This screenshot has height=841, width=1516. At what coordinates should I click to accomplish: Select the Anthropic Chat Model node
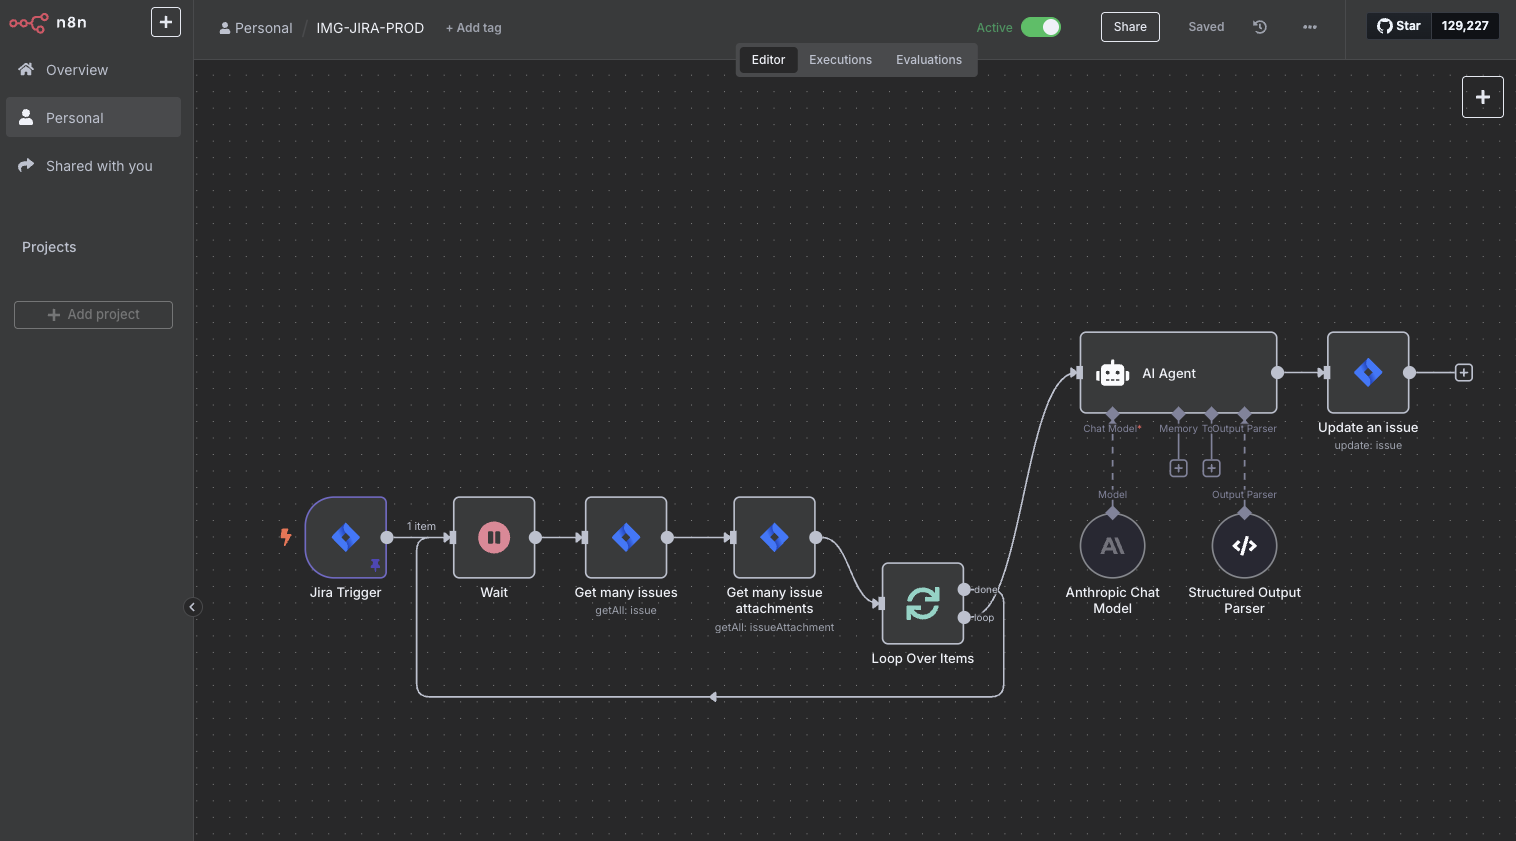pos(1112,546)
